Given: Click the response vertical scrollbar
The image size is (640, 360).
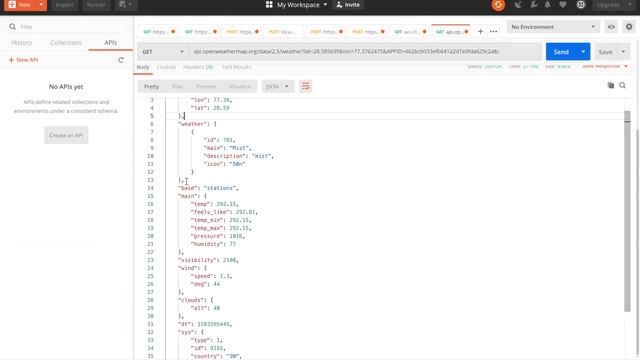Looking at the screenshot, I should [627, 212].
